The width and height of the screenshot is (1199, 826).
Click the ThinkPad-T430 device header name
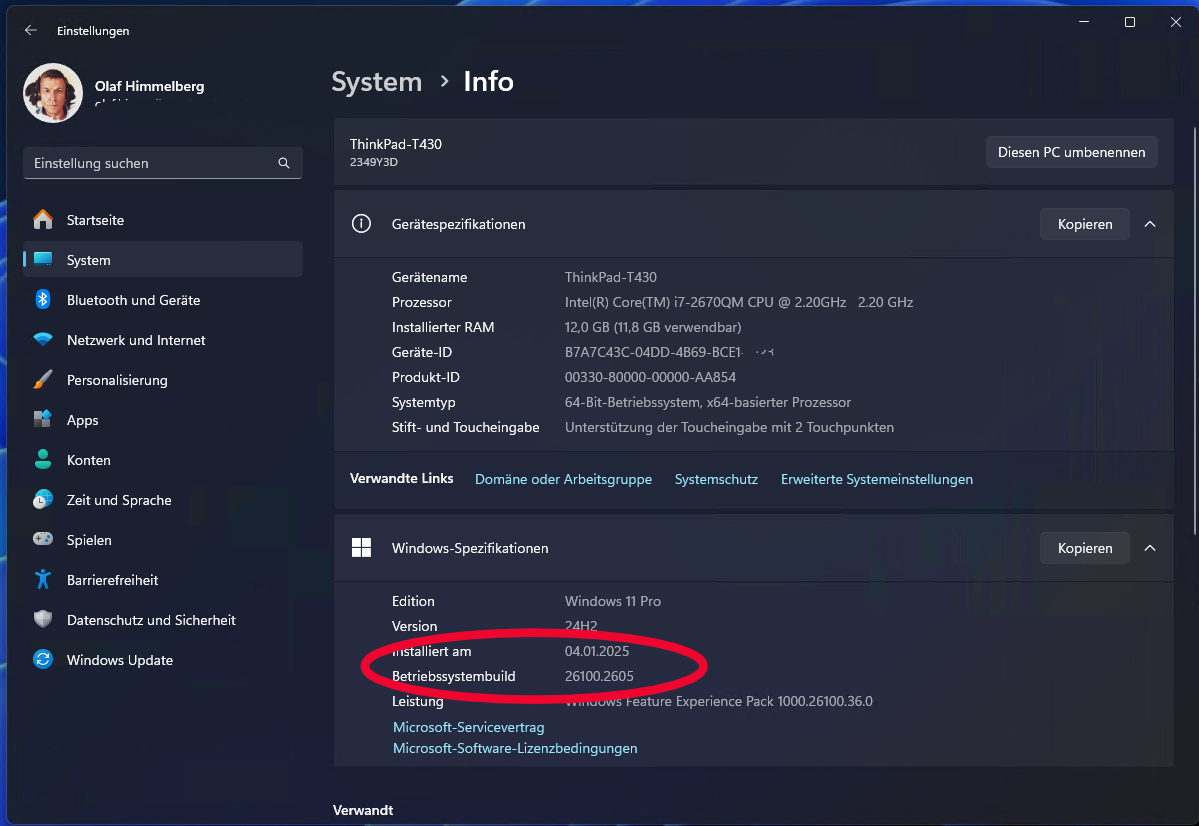pyautogui.click(x=396, y=144)
